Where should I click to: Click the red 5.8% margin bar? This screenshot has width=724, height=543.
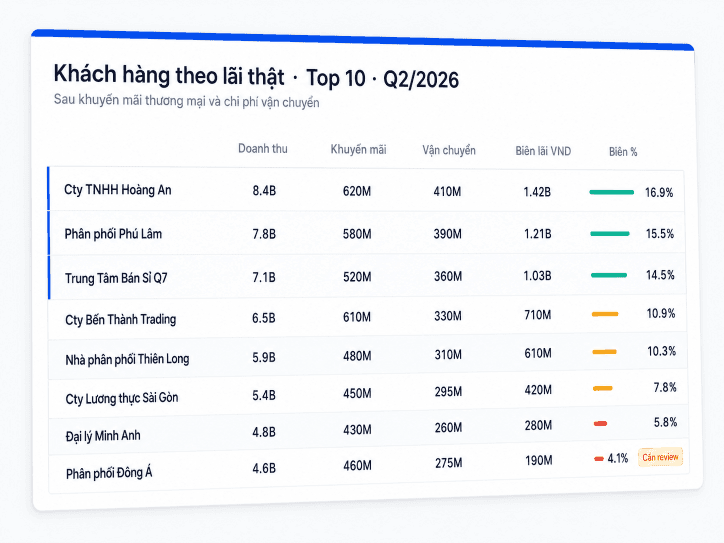point(600,423)
